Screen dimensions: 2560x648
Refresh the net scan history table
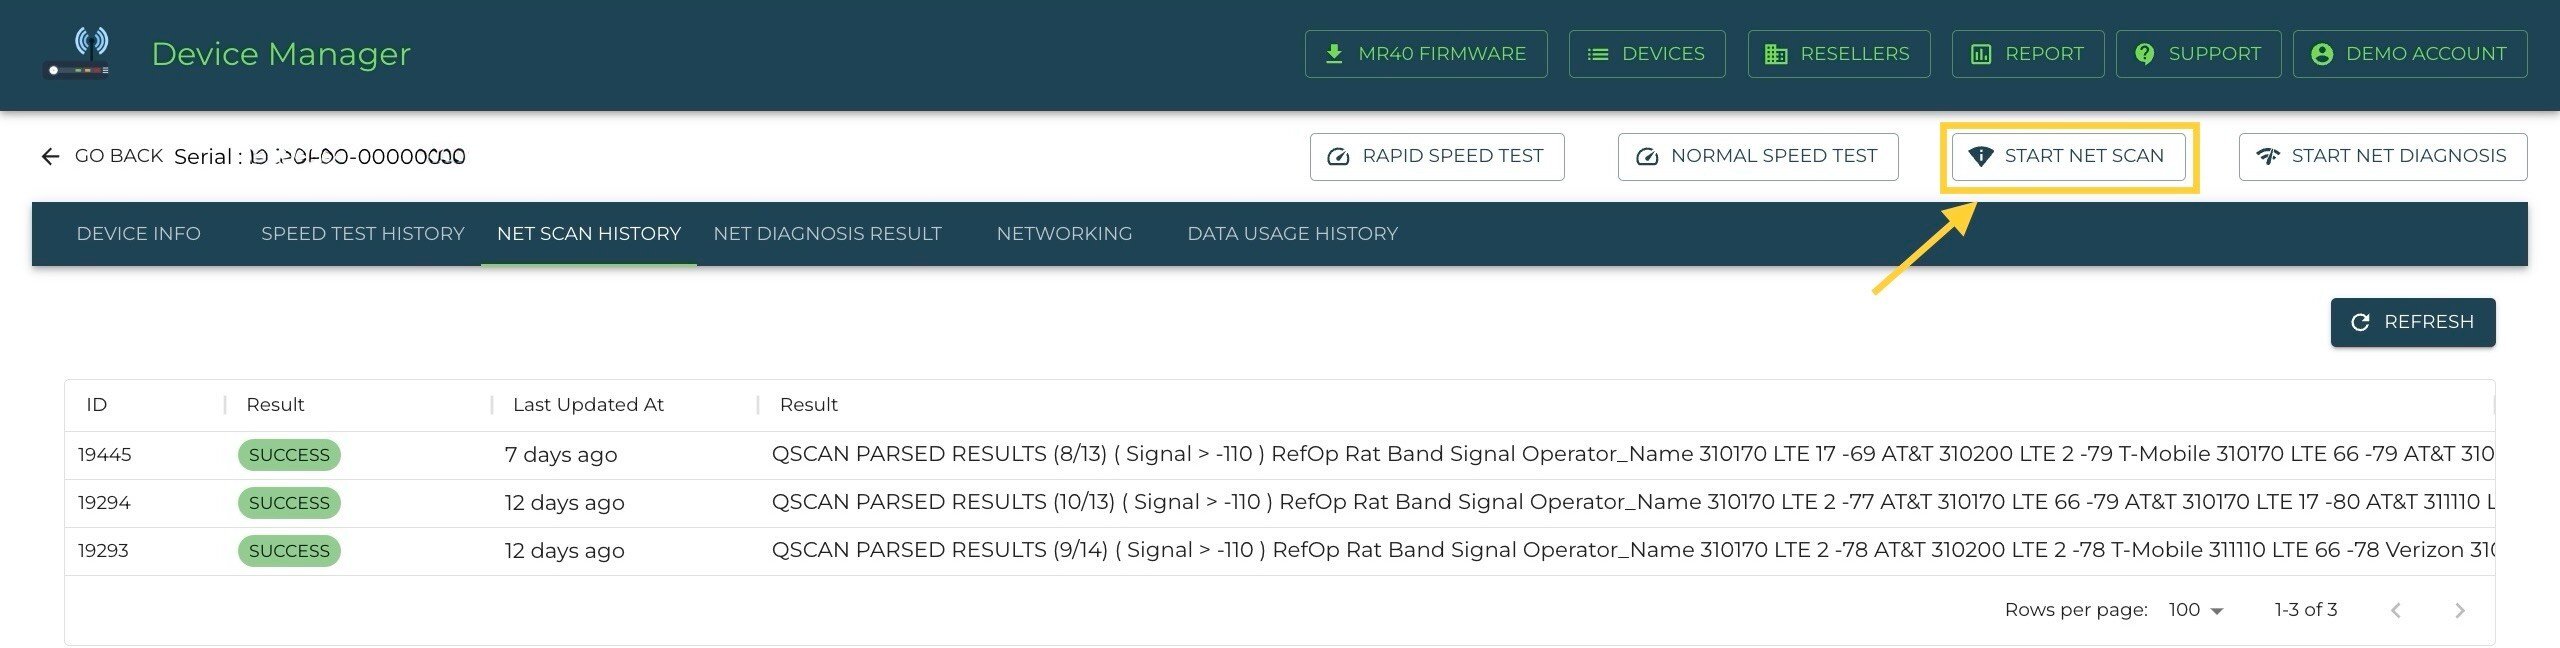[x=2412, y=322]
